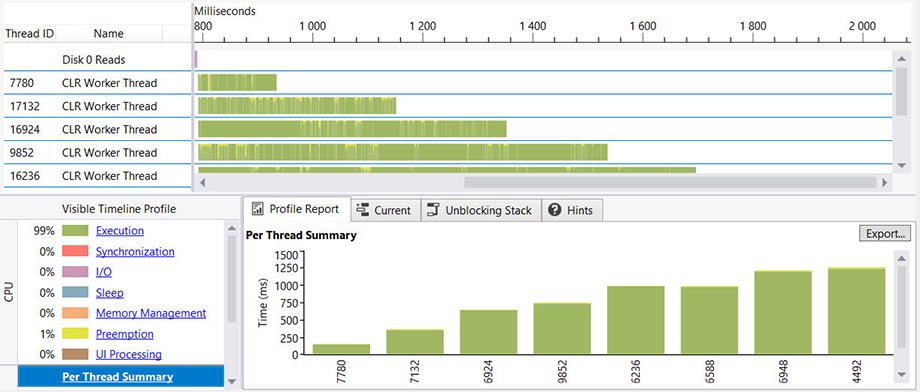This screenshot has width=920, height=392.
Task: Click the orange Memory Management swatch
Action: pos(75,313)
